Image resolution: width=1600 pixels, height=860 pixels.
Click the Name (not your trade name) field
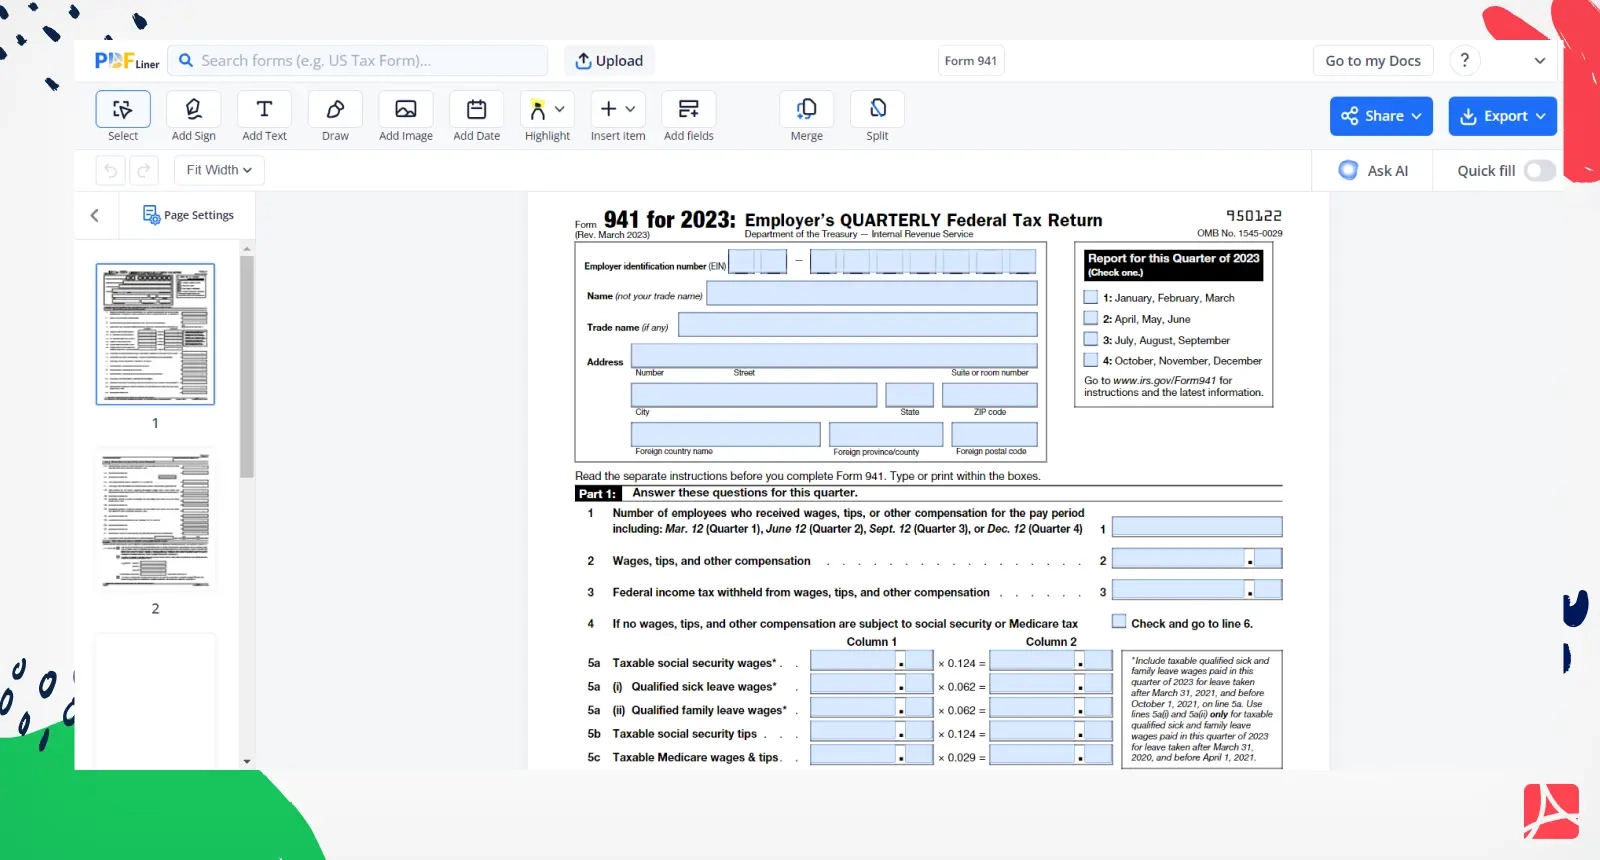click(x=872, y=293)
